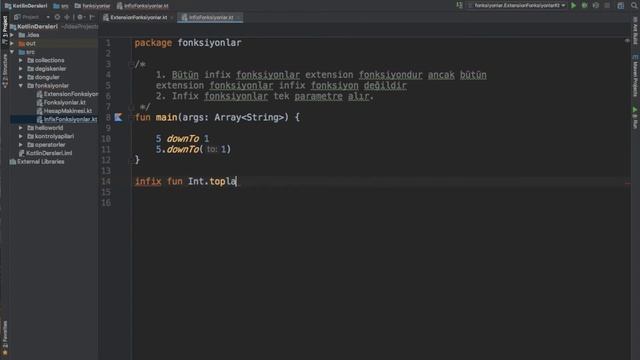Open the Project Structure dialog icon

pyautogui.click(x=621, y=6)
